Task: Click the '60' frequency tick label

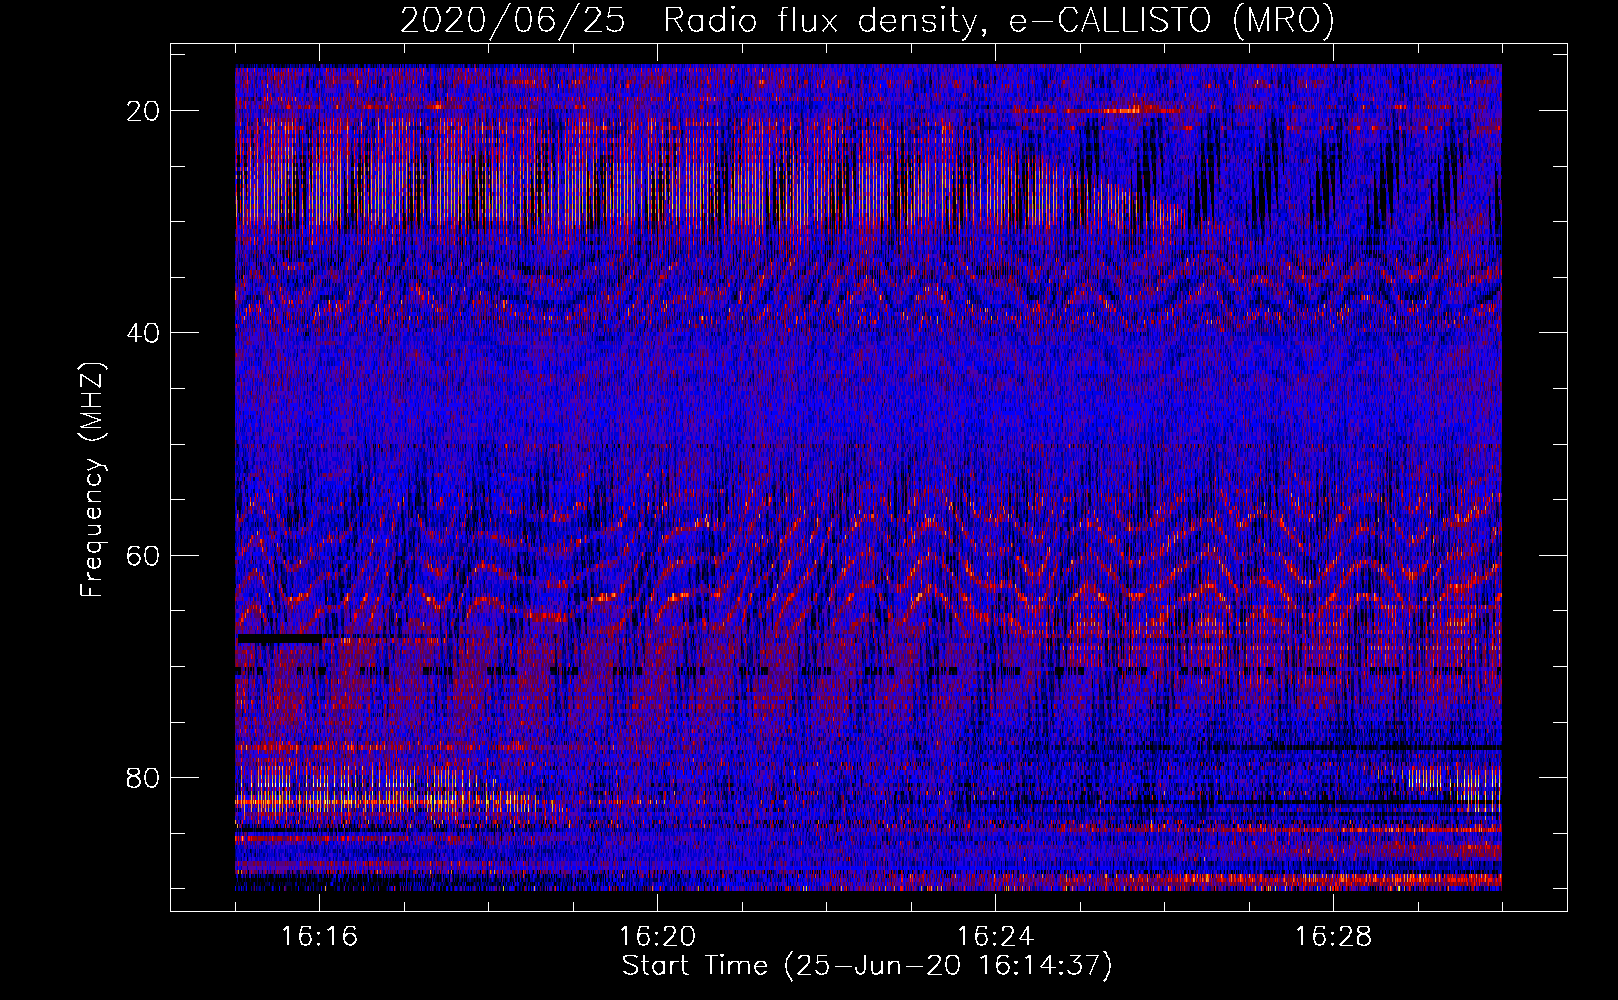Action: point(144,555)
